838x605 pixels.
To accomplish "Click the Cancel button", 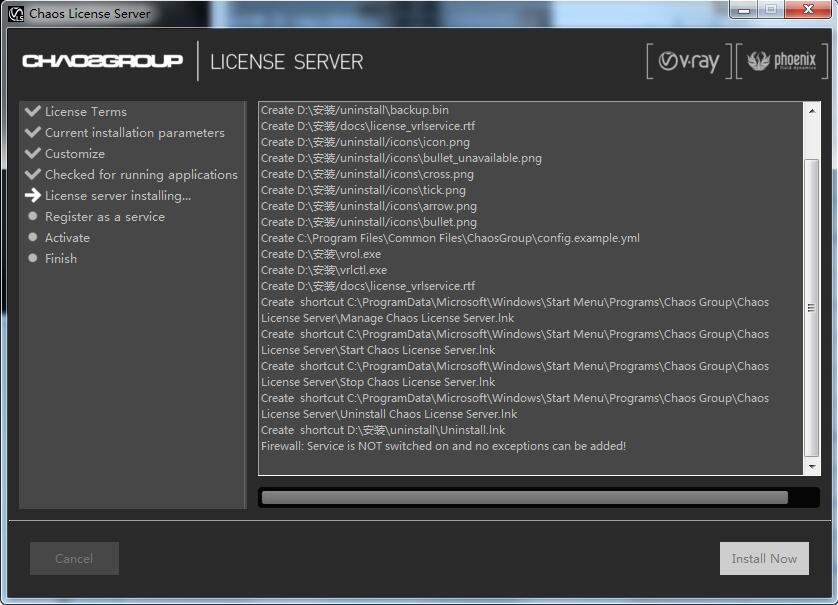I will 74,559.
